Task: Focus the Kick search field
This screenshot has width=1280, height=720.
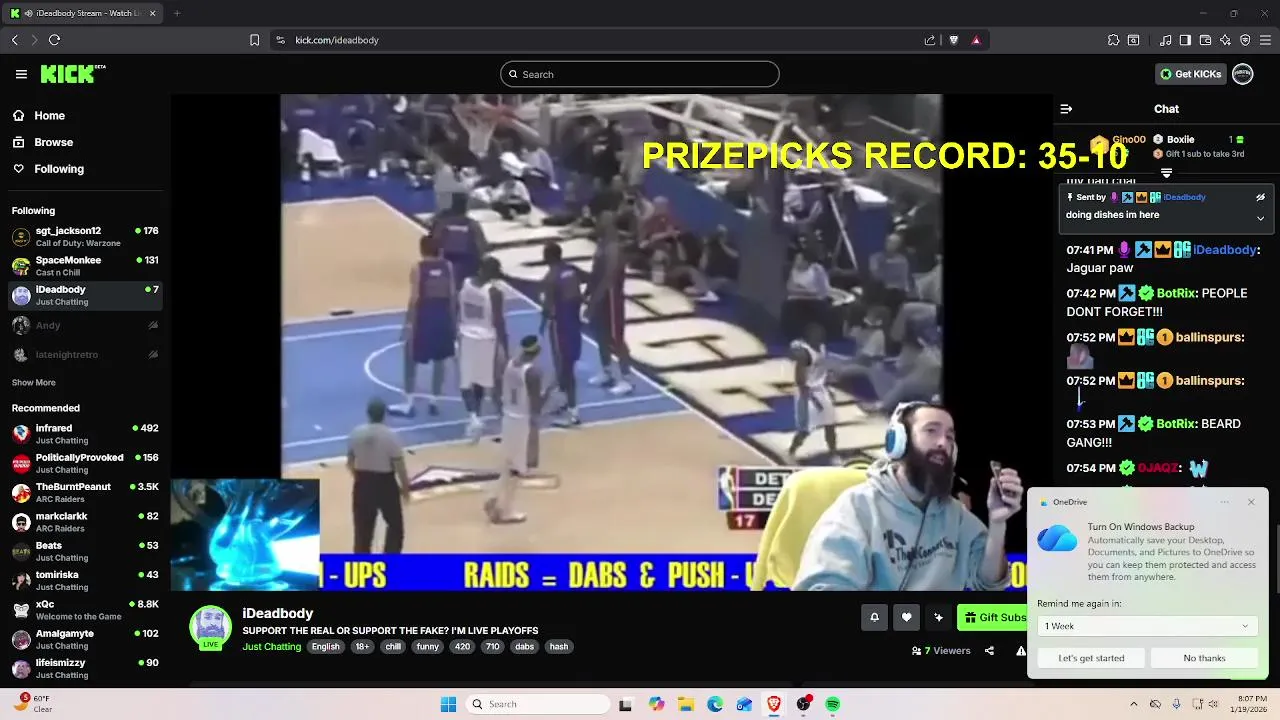Action: 640,74
